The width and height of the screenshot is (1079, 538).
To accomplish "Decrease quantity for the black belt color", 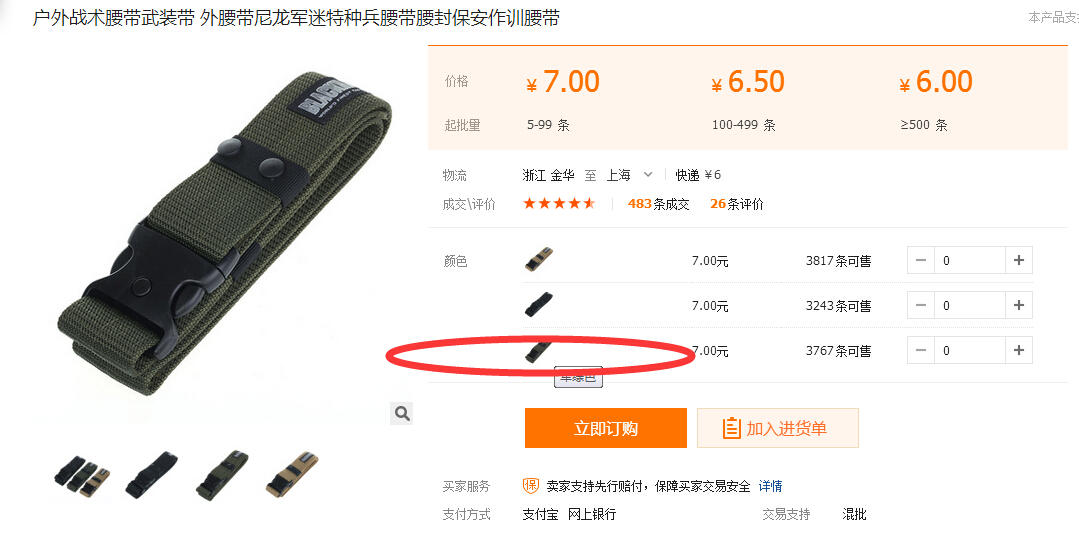I will click(921, 305).
